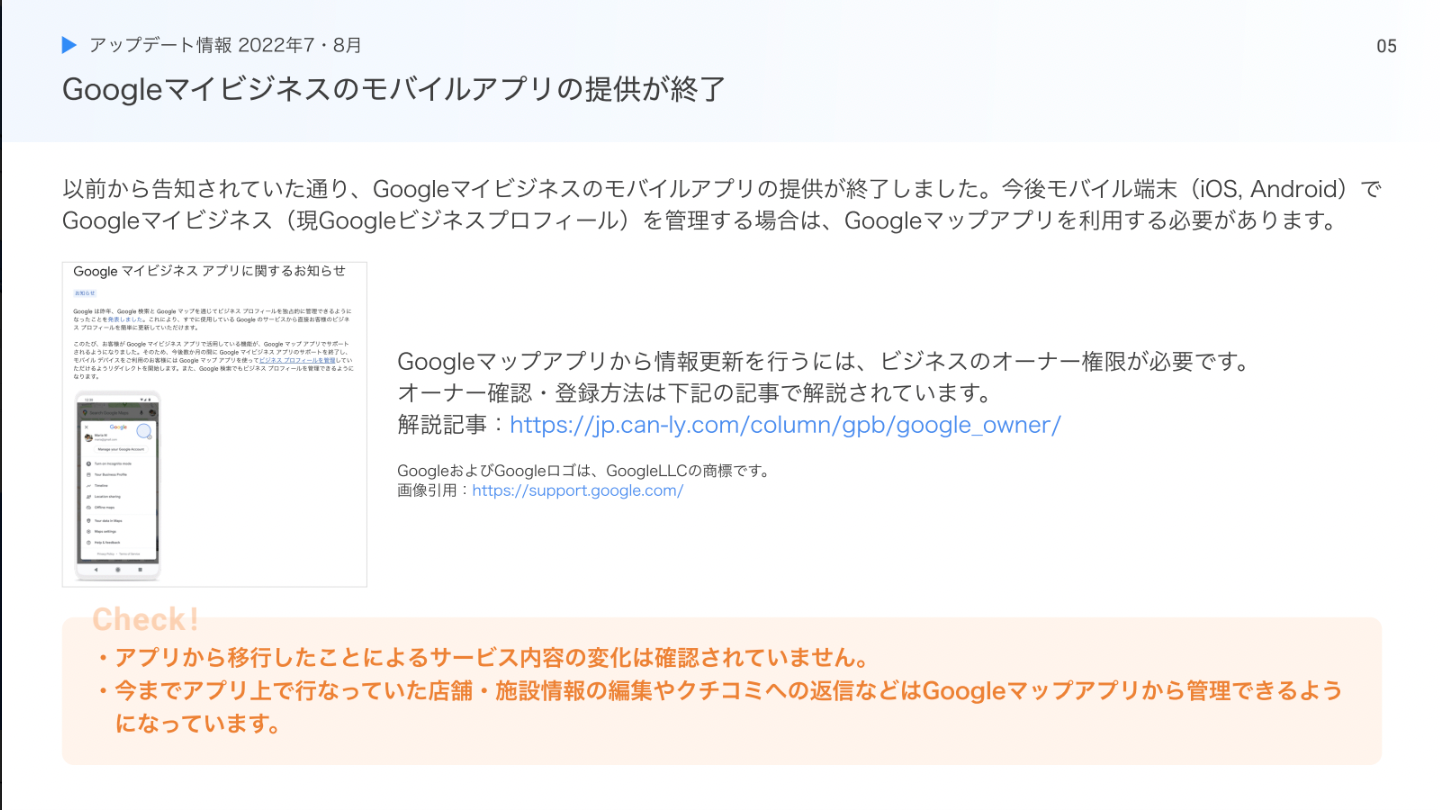Image resolution: width=1440 pixels, height=810 pixels.
Task: Close the phone account menu with X
Action: (87, 426)
